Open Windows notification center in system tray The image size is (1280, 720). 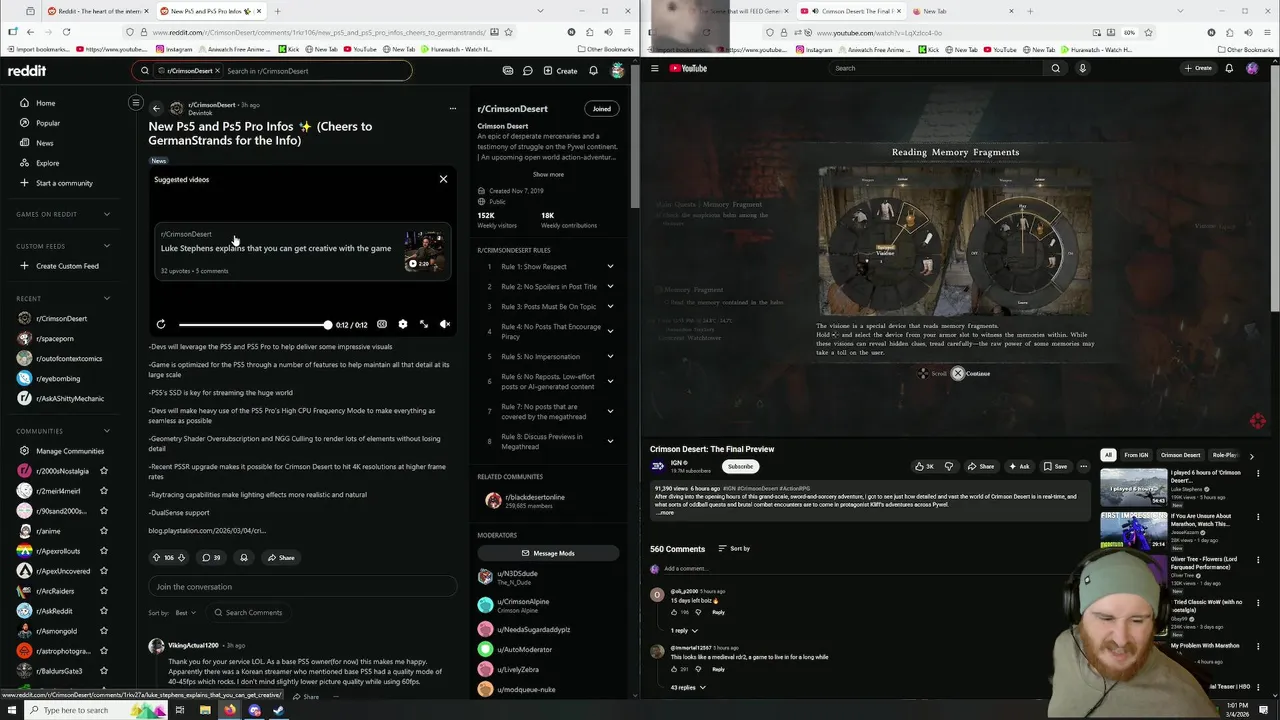[x=1264, y=710]
